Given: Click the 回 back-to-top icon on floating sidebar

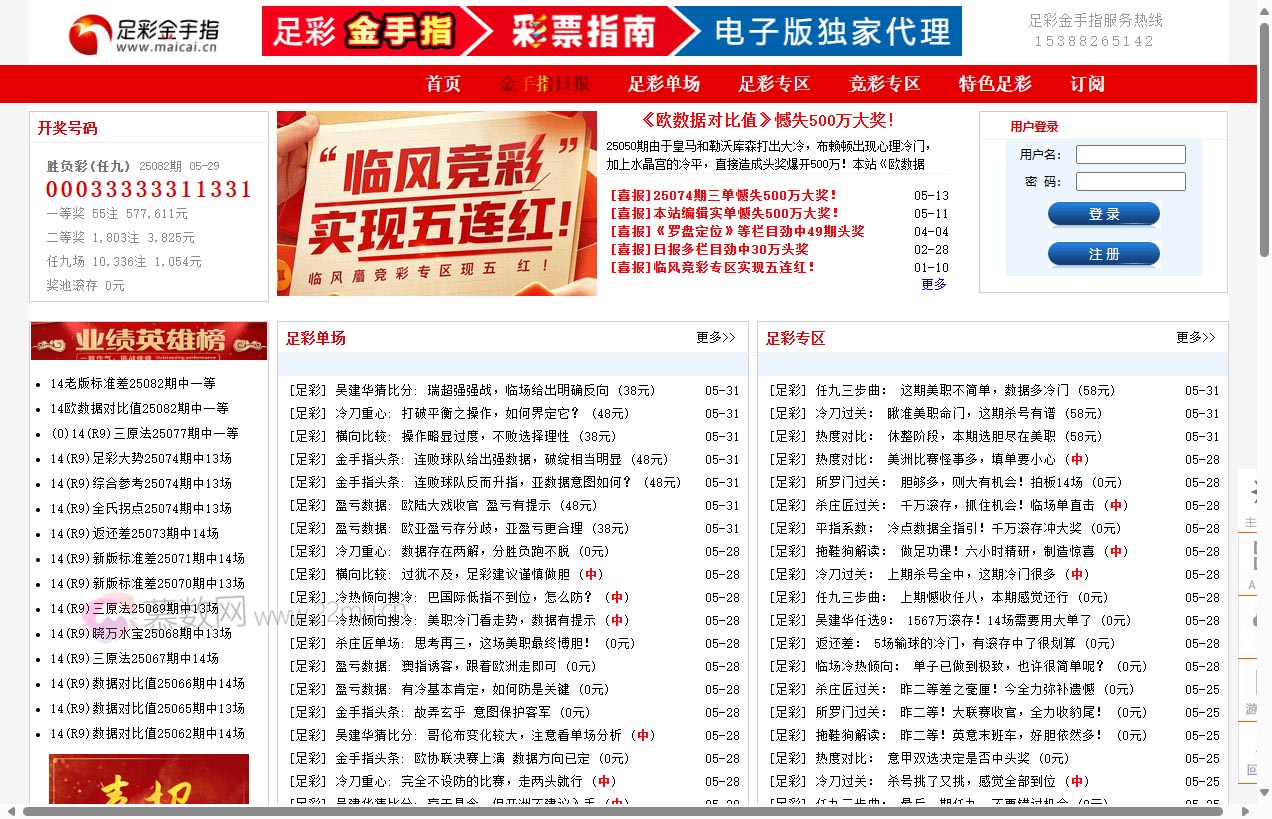Looking at the screenshot, I should pyautogui.click(x=1252, y=762).
